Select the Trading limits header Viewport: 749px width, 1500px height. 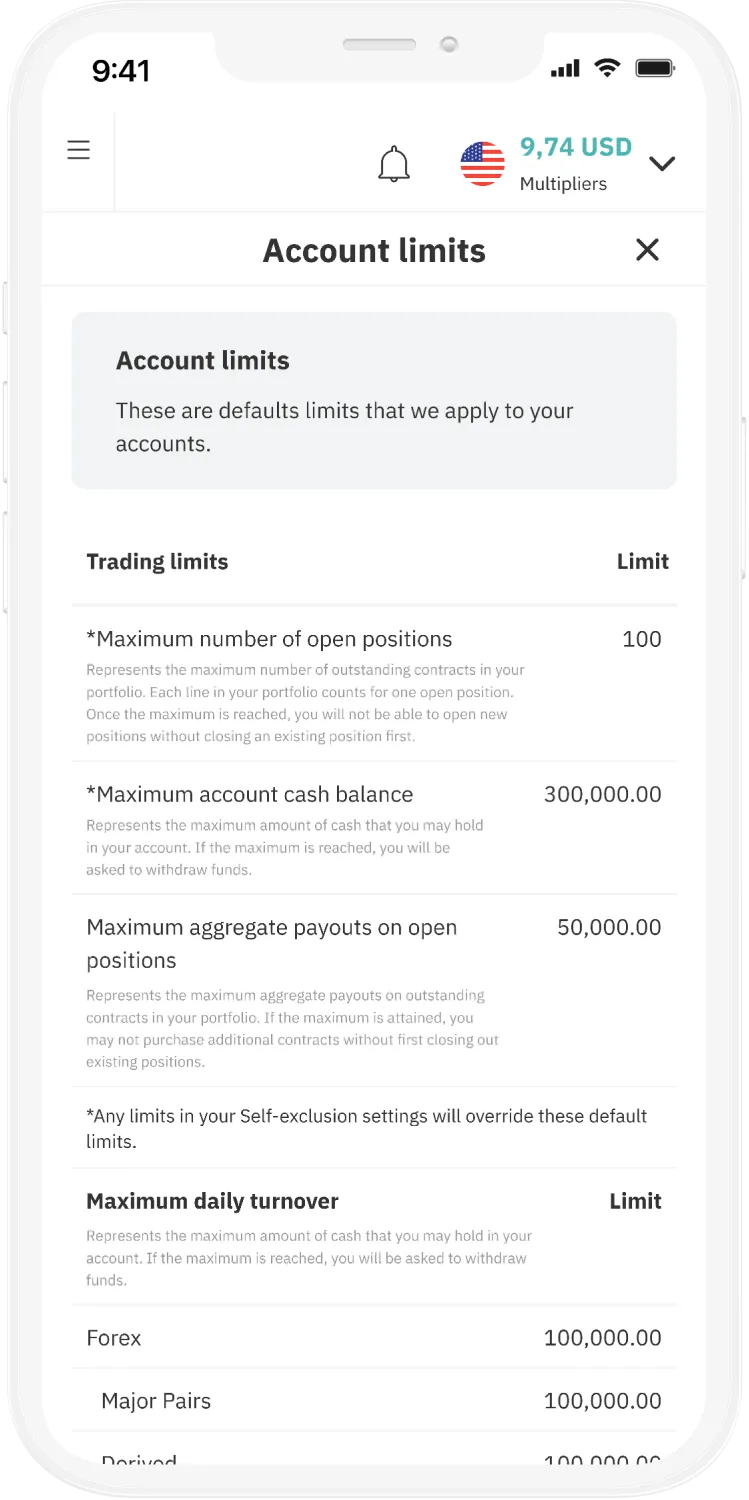[x=157, y=562]
